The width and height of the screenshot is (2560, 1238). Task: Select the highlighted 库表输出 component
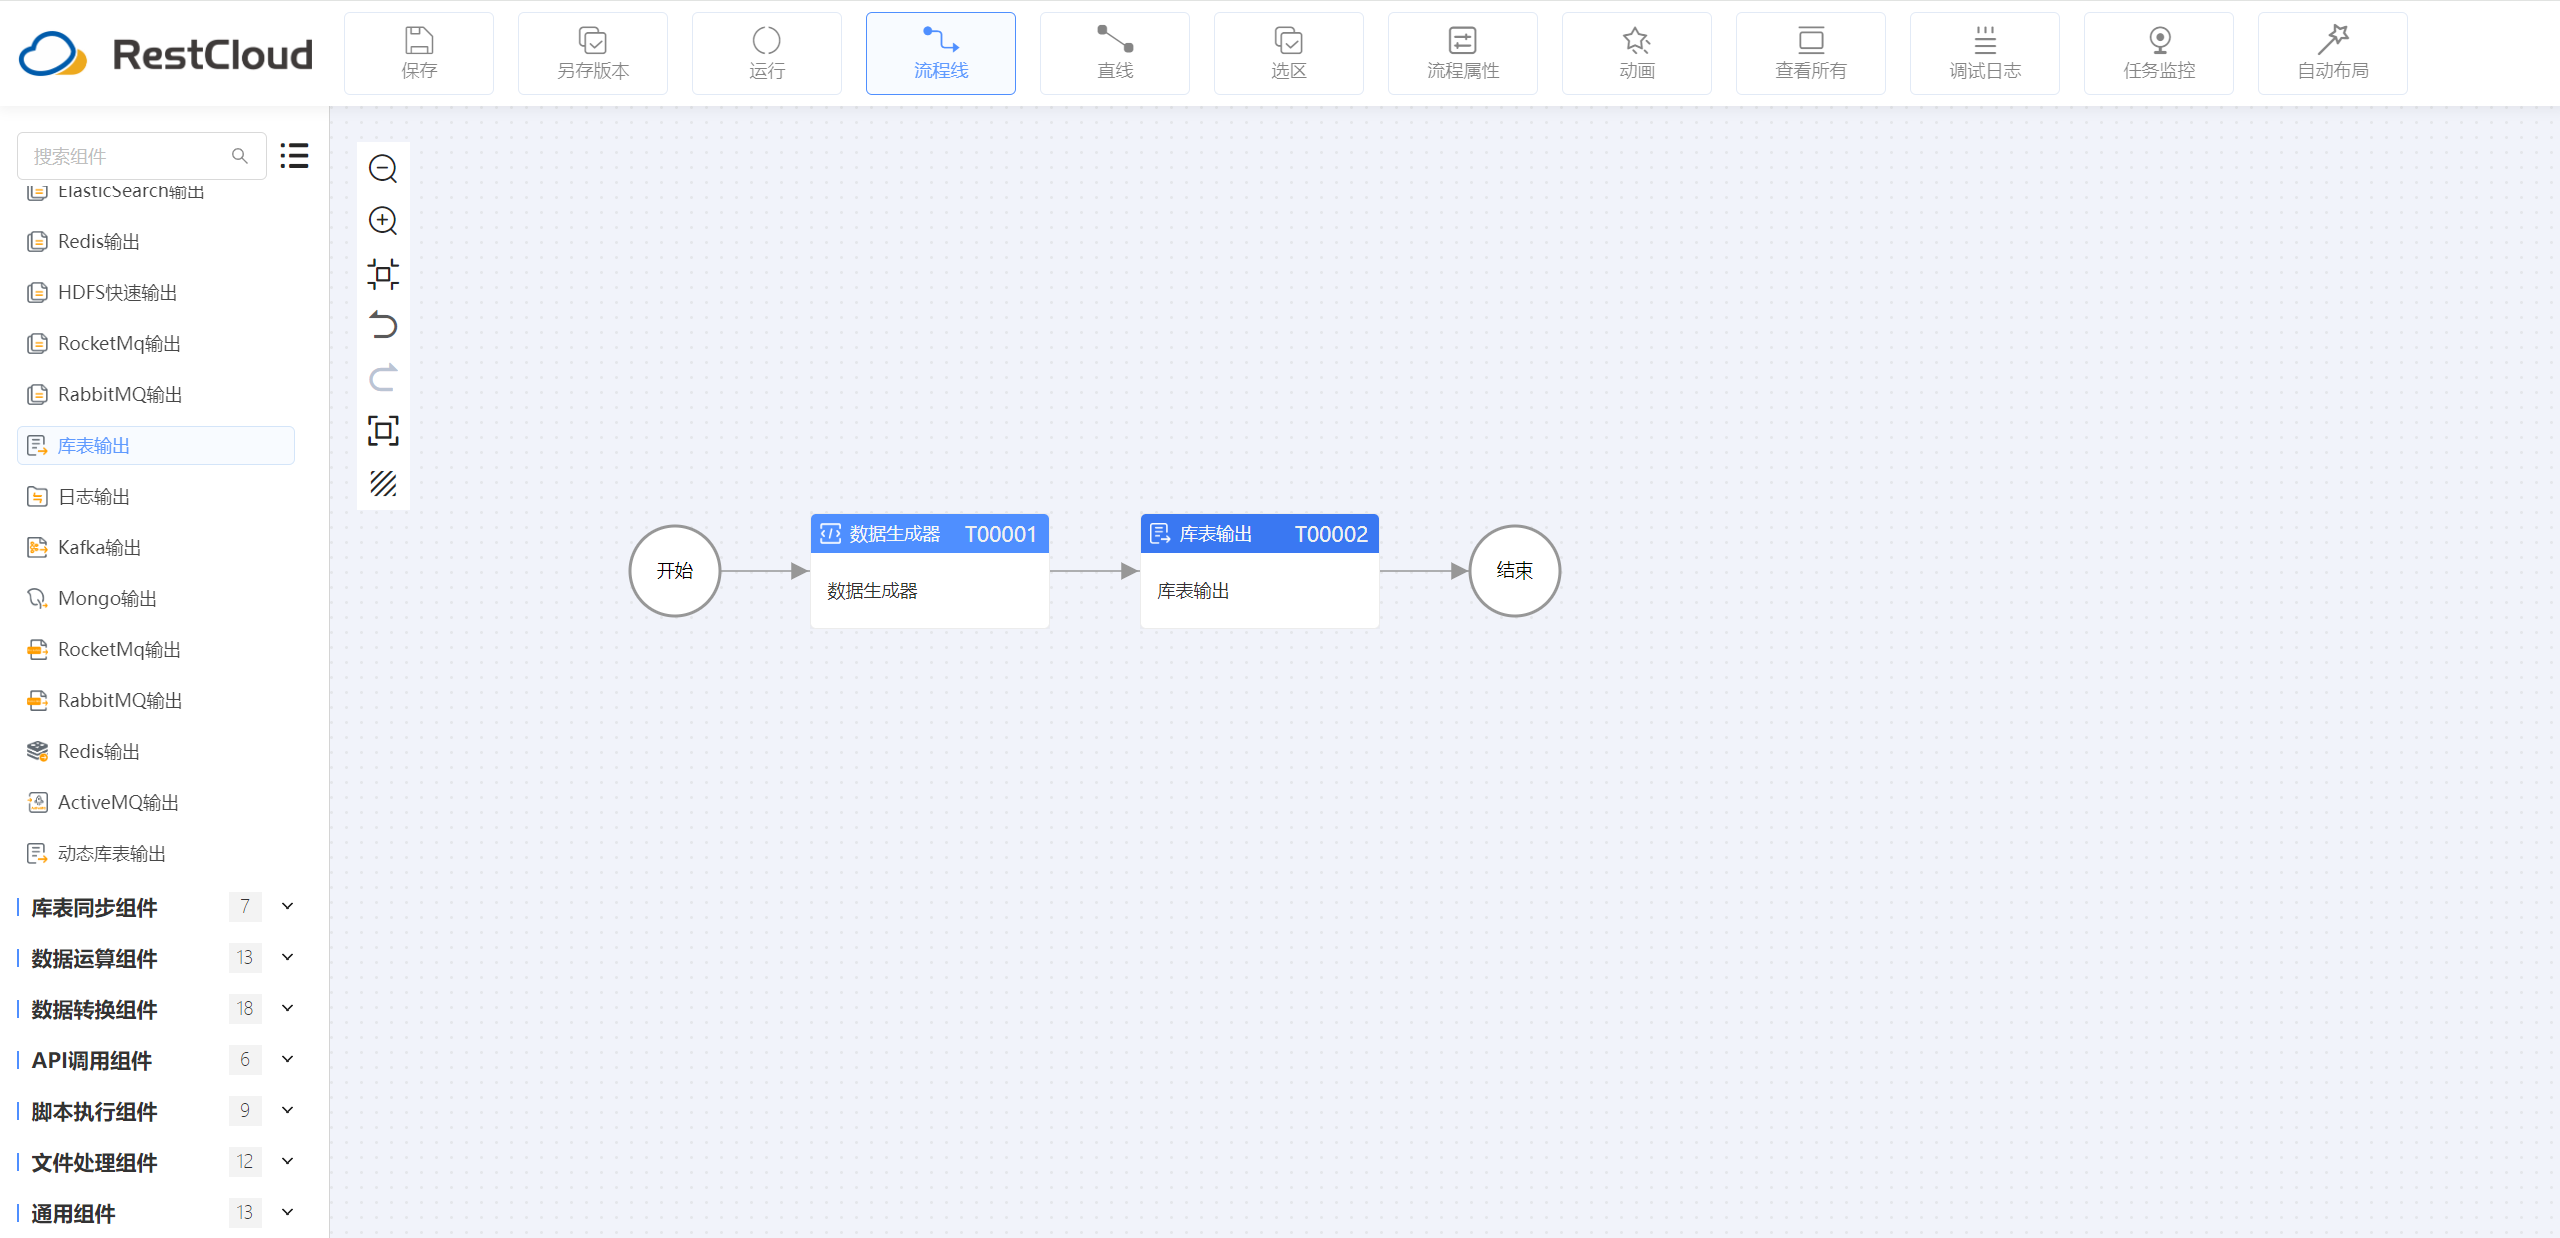(x=156, y=445)
